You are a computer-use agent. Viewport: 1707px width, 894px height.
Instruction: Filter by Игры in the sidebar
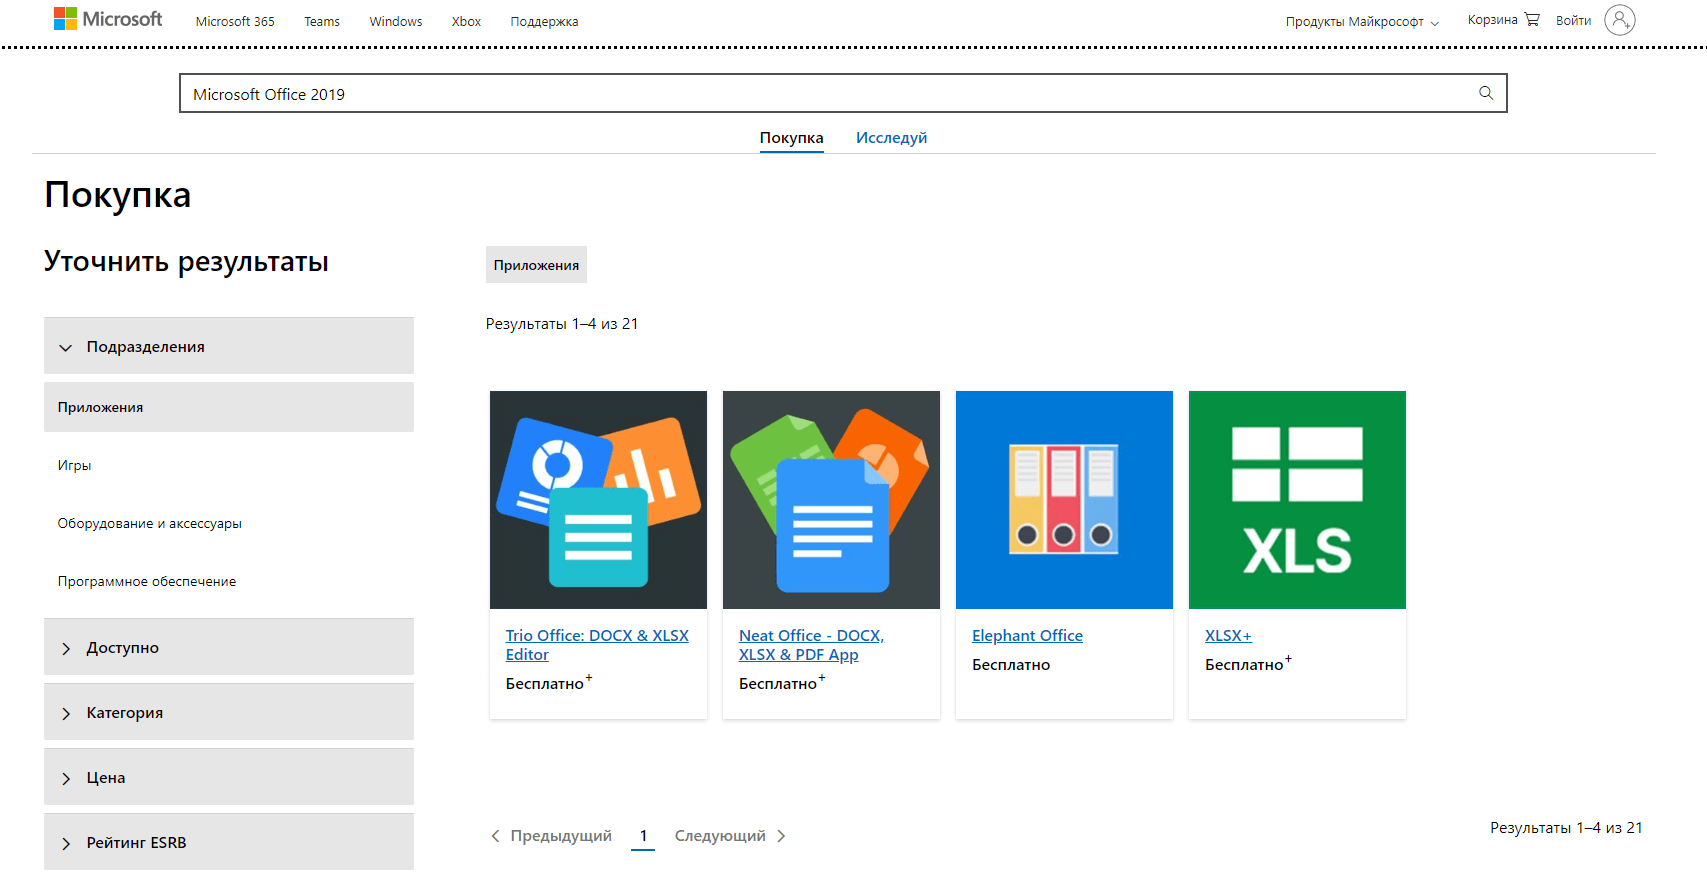pos(75,465)
